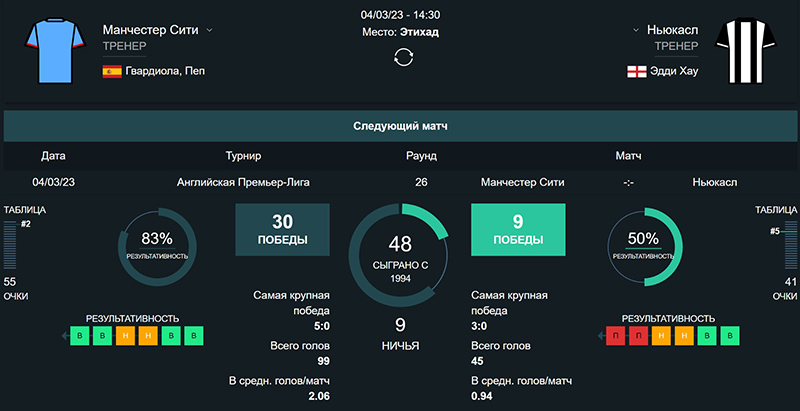The image size is (800, 411).
Task: Click the England flag beside Эдди Хау
Action: (637, 71)
